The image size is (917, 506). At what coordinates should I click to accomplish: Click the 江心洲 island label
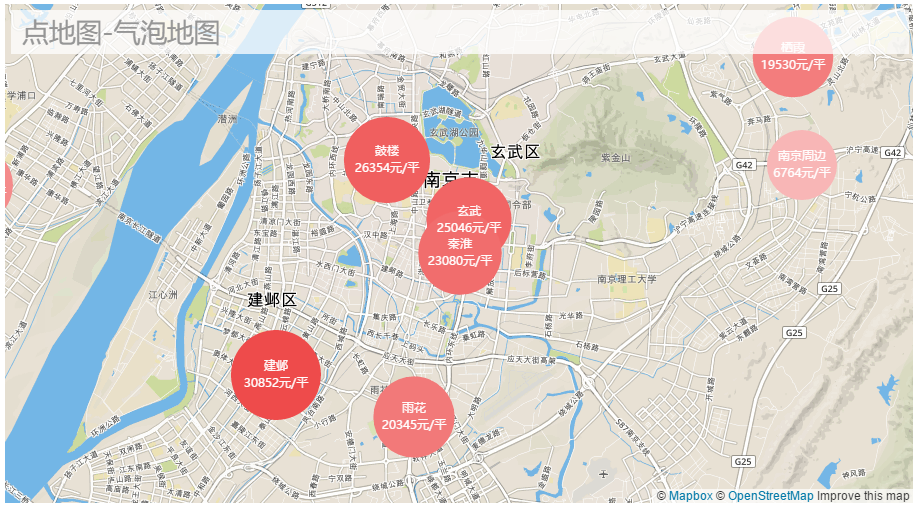click(x=163, y=295)
